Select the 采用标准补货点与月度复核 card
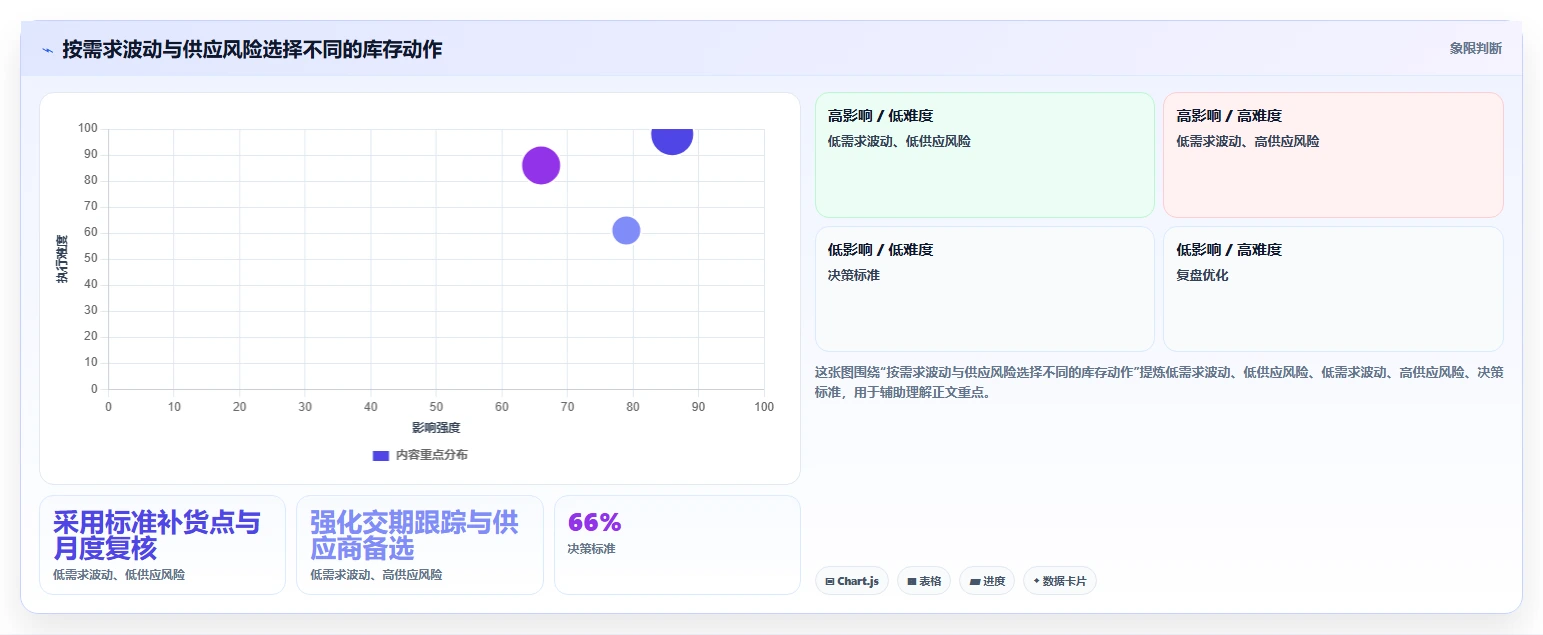The image size is (1543, 635). [x=163, y=545]
